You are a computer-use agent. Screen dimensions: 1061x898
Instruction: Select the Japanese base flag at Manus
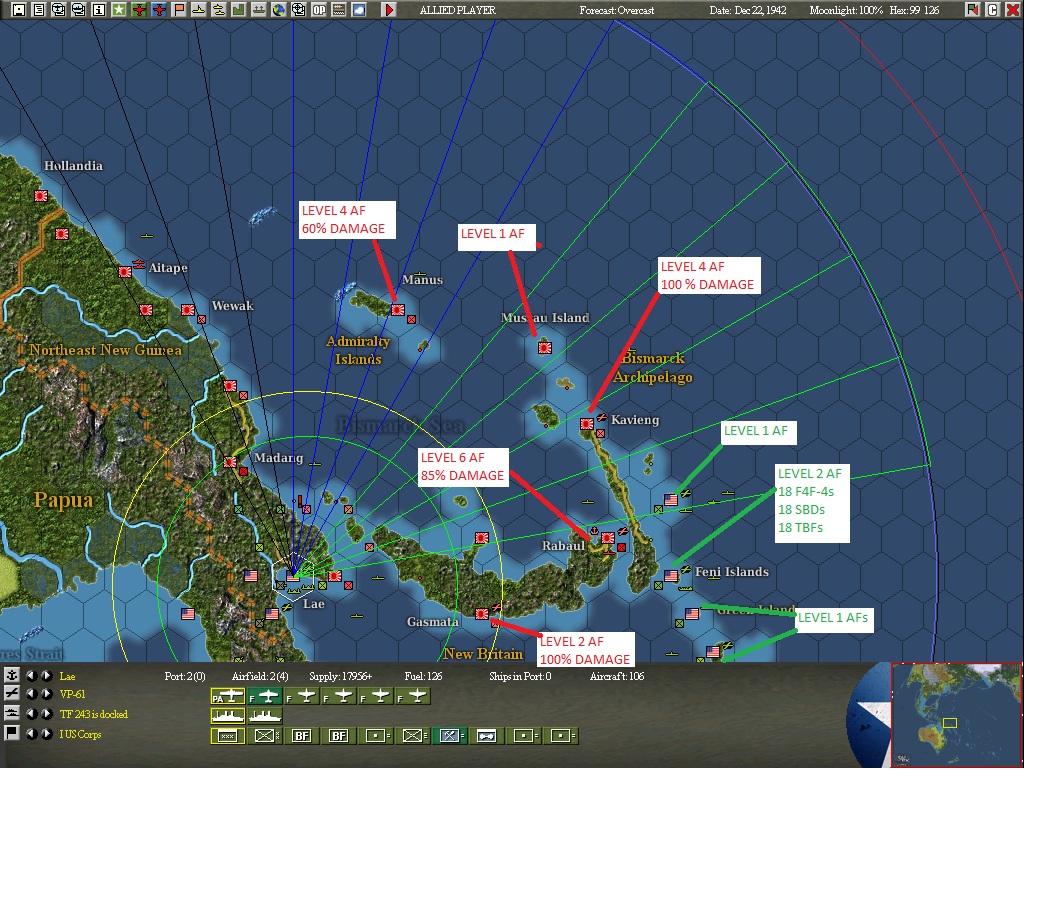coord(398,310)
